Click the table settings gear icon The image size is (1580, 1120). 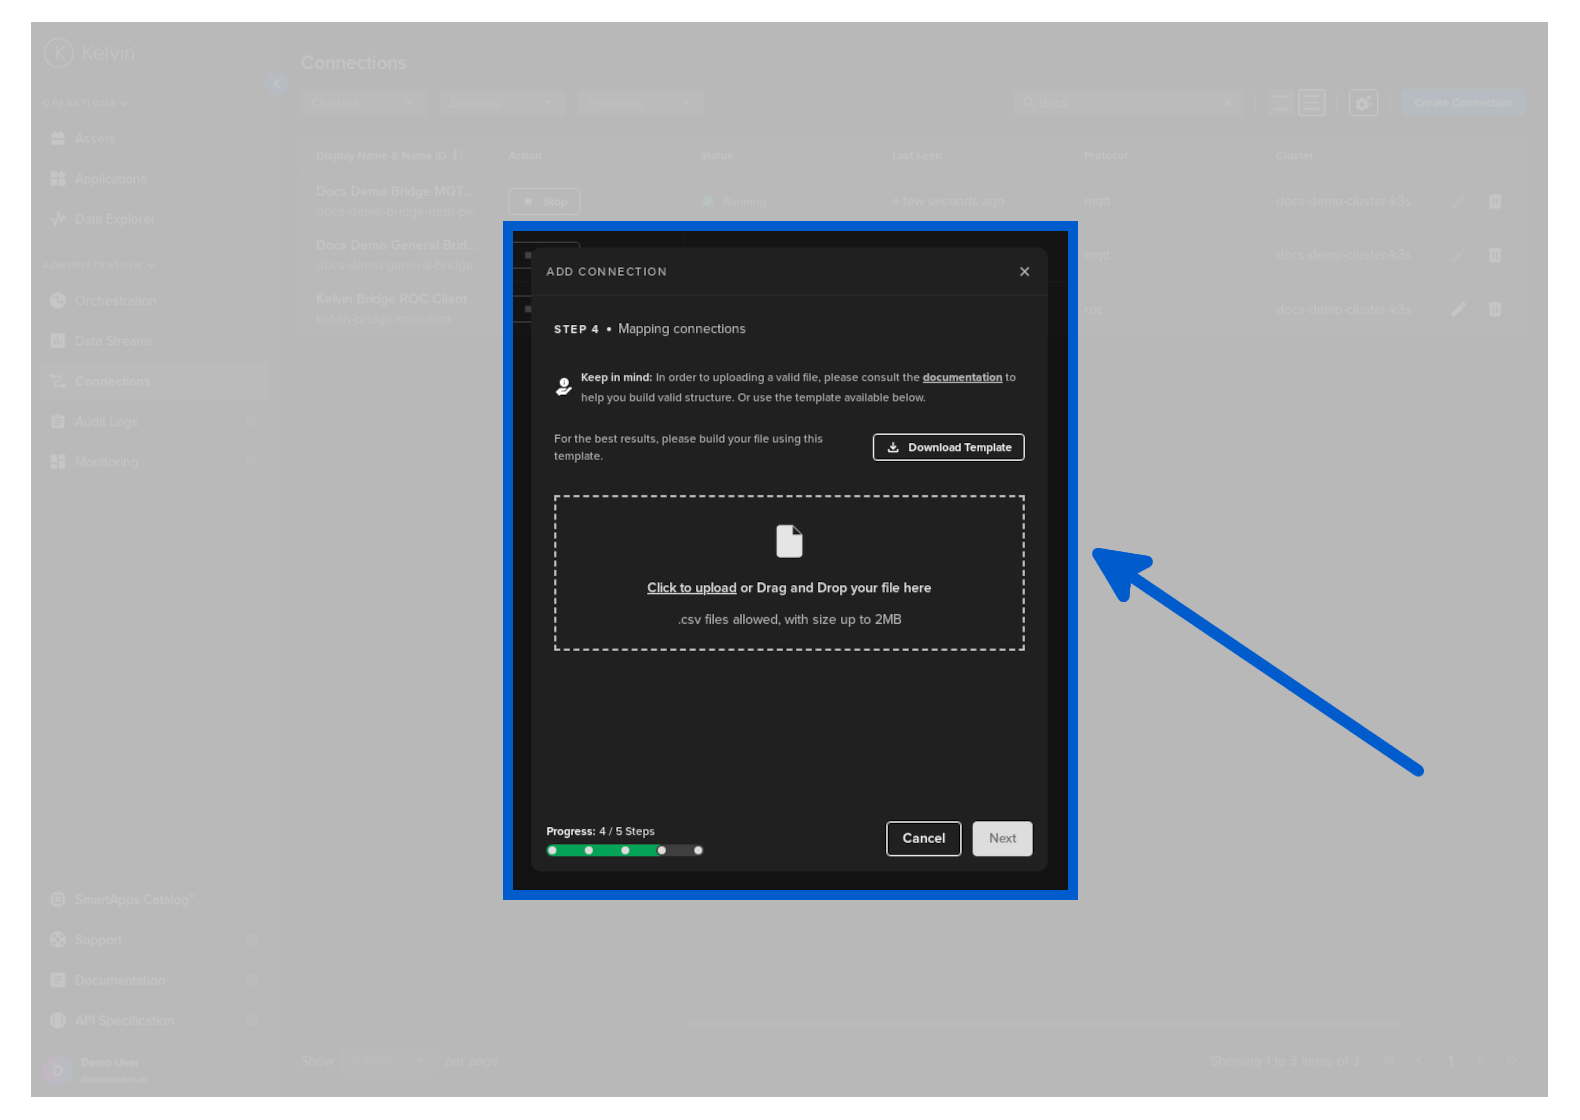click(x=1362, y=103)
